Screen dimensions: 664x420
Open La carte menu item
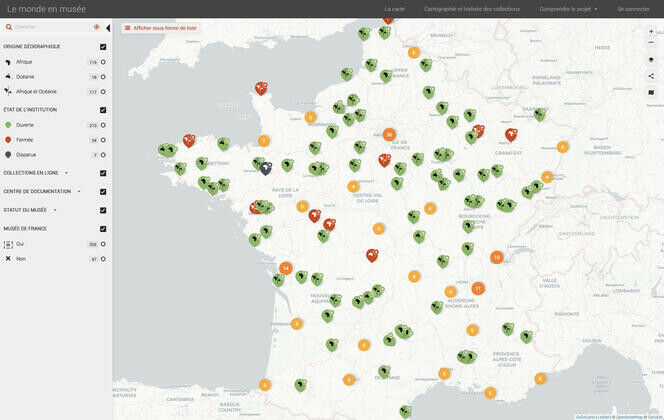[395, 9]
